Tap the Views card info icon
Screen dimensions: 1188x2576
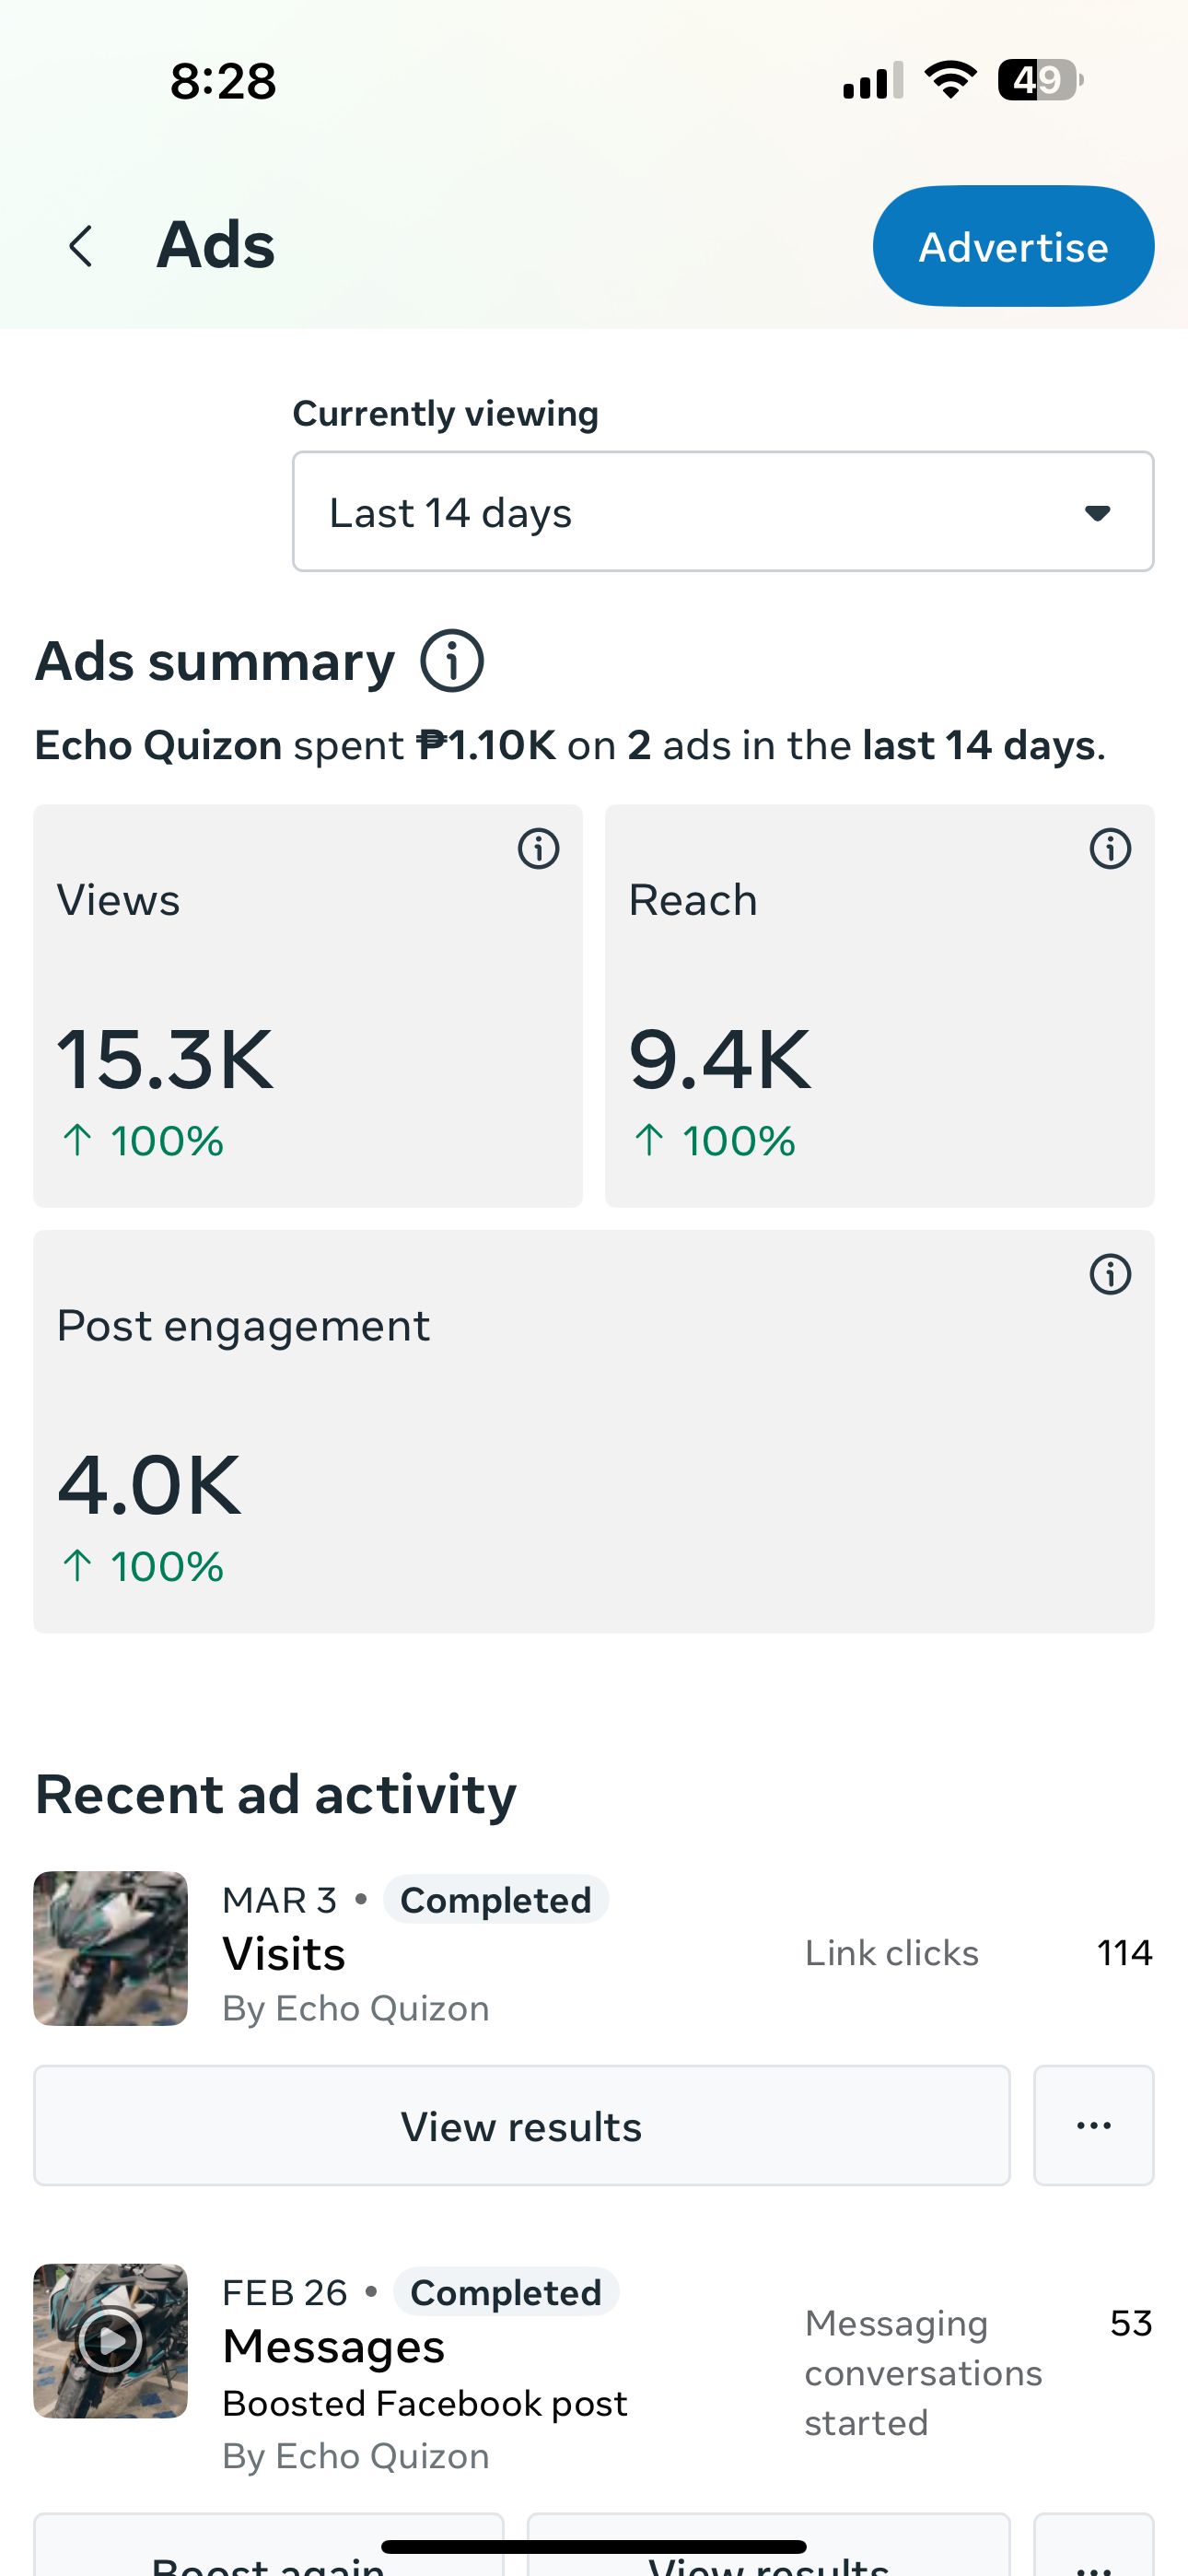pyautogui.click(x=538, y=849)
